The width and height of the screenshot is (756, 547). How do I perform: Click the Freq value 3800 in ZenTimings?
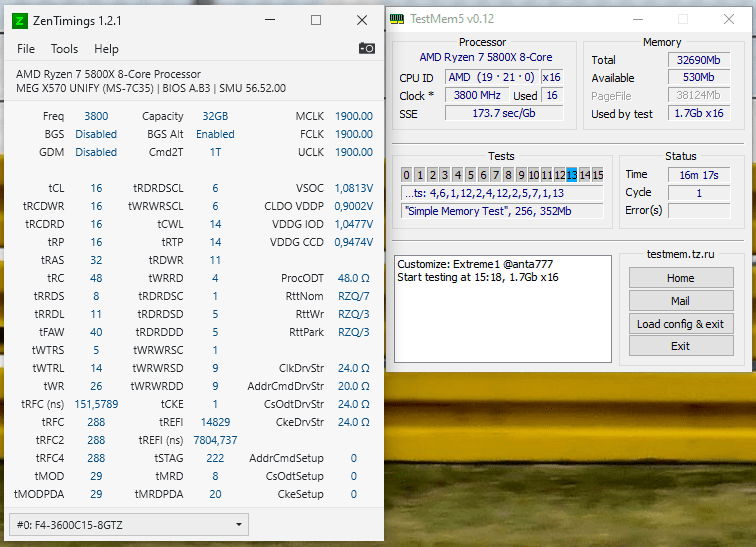[96, 116]
